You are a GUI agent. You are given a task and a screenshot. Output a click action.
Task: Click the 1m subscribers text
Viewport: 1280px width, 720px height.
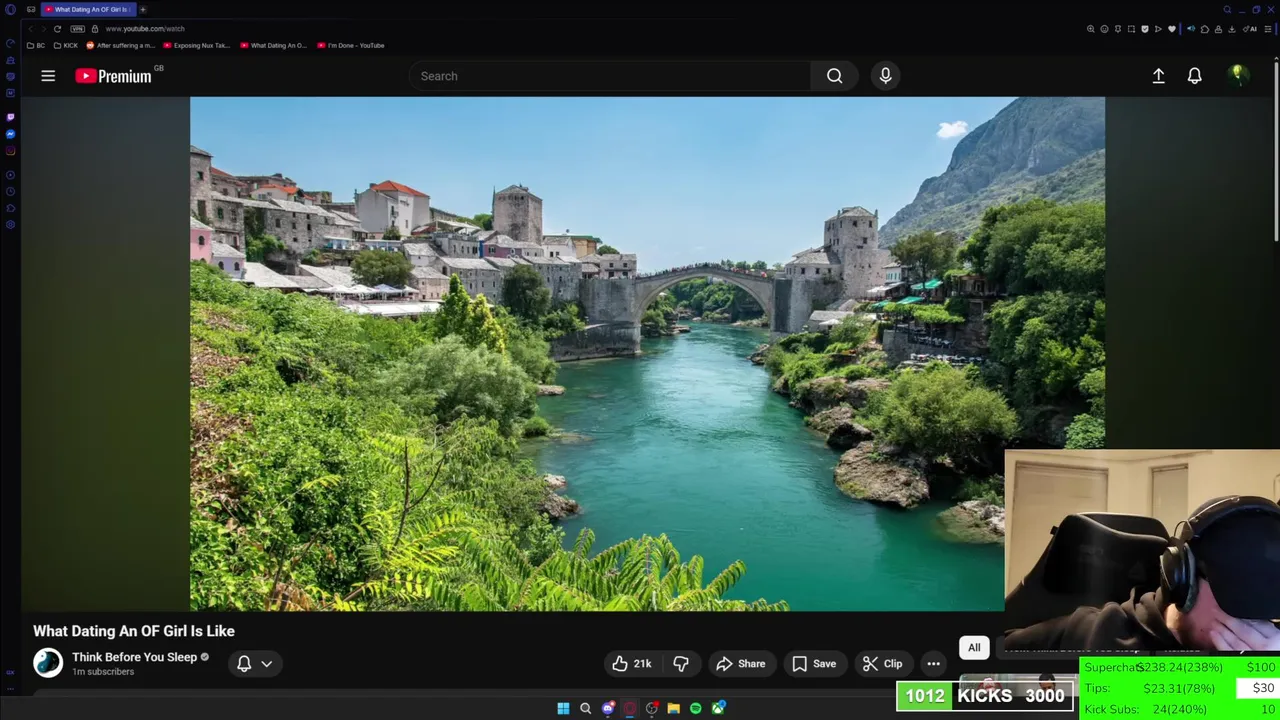103,672
